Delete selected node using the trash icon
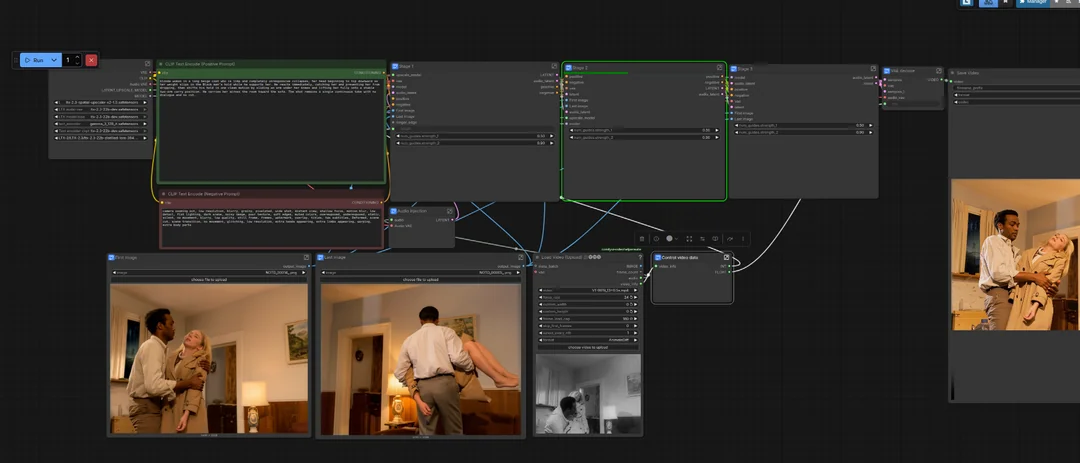1080x463 pixels. click(642, 238)
